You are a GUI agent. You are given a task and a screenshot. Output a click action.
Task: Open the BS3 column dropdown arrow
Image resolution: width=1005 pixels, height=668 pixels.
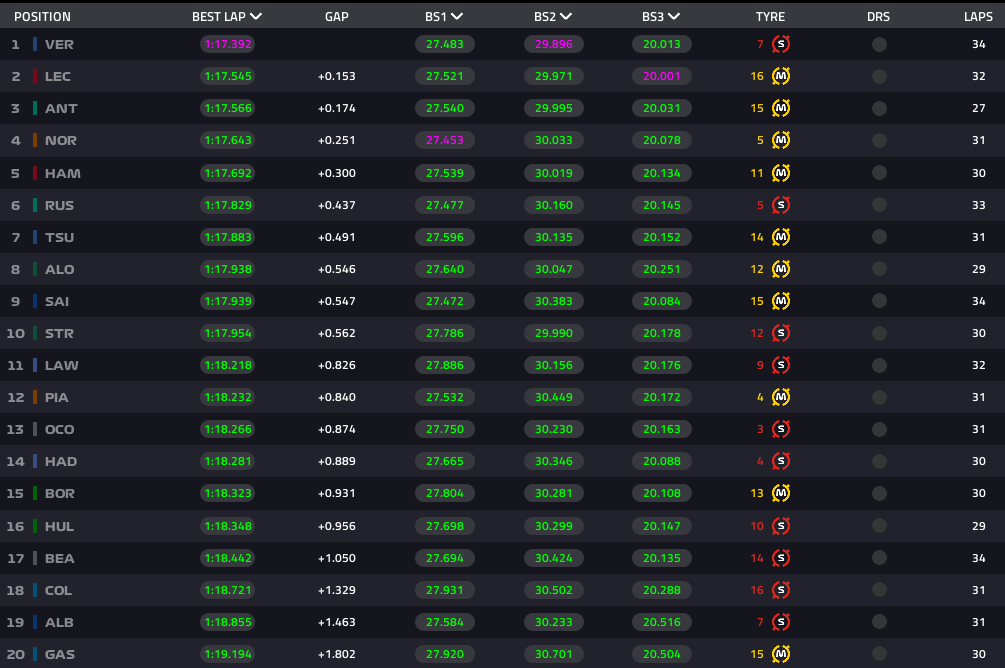[674, 16]
